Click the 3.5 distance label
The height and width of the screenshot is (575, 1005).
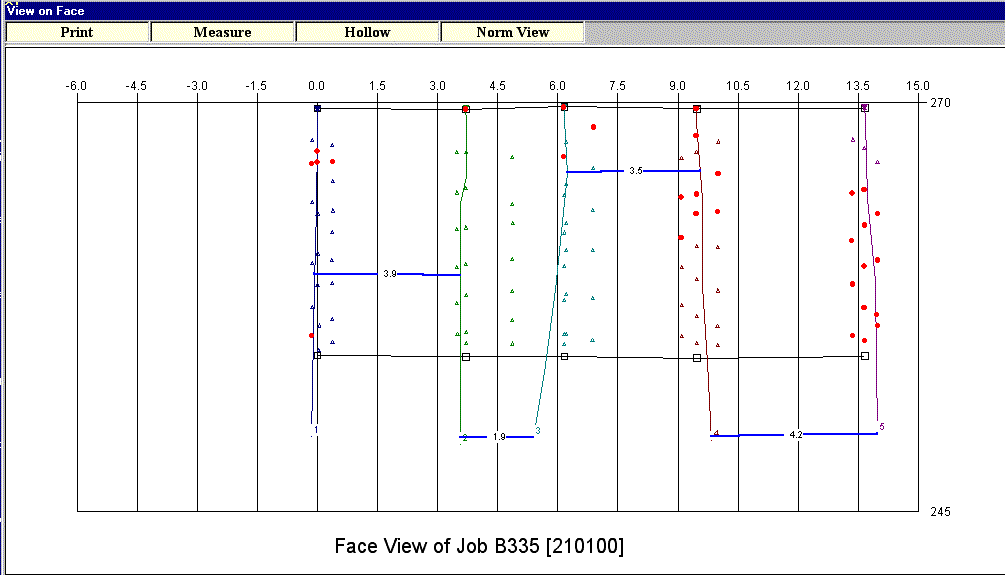pyautogui.click(x=636, y=171)
